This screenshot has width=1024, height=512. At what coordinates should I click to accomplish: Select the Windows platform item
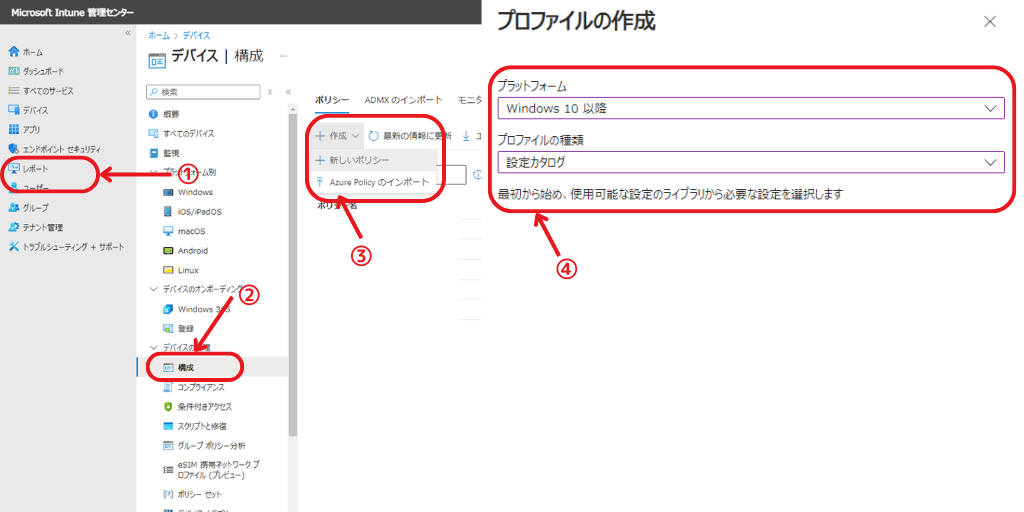(187, 192)
